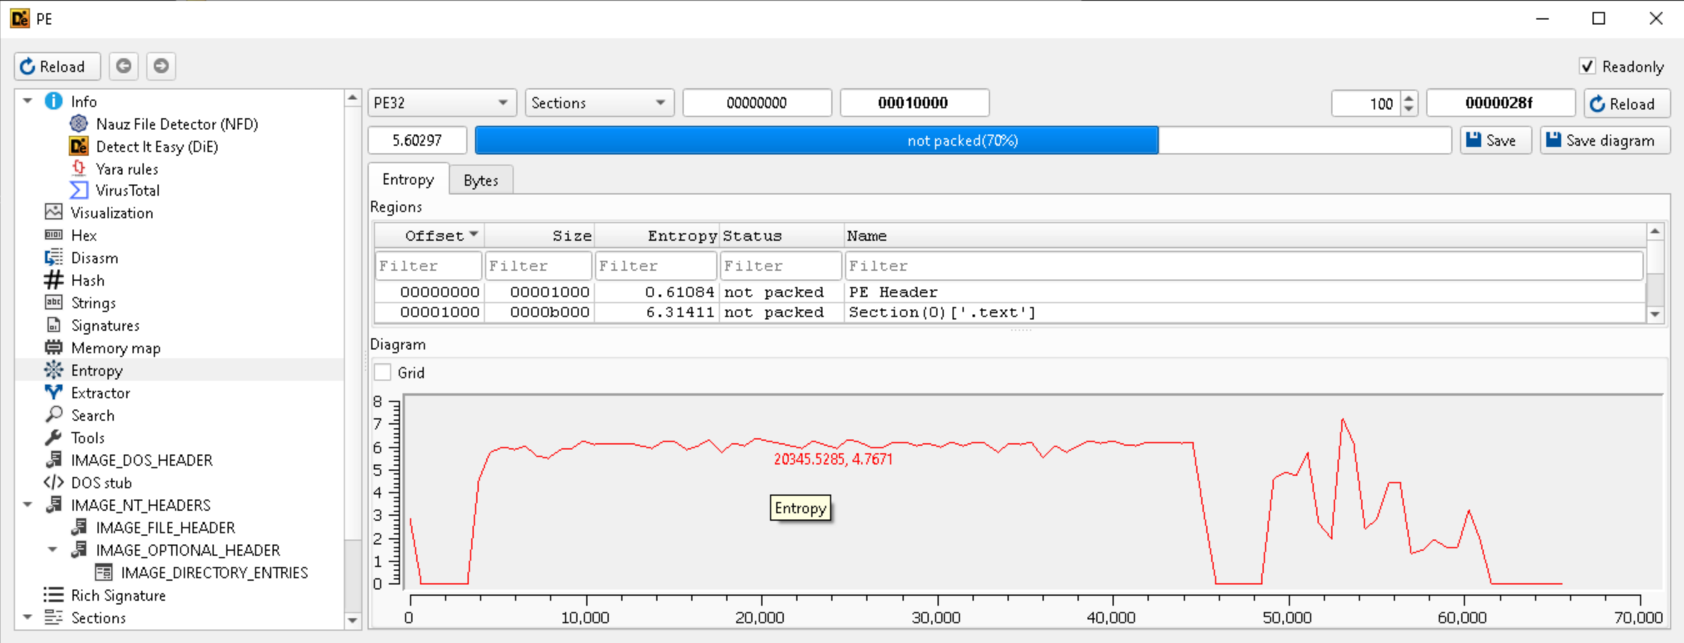Open the Detect It Easy (DiE) item
The height and width of the screenshot is (643, 1684).
pos(156,146)
